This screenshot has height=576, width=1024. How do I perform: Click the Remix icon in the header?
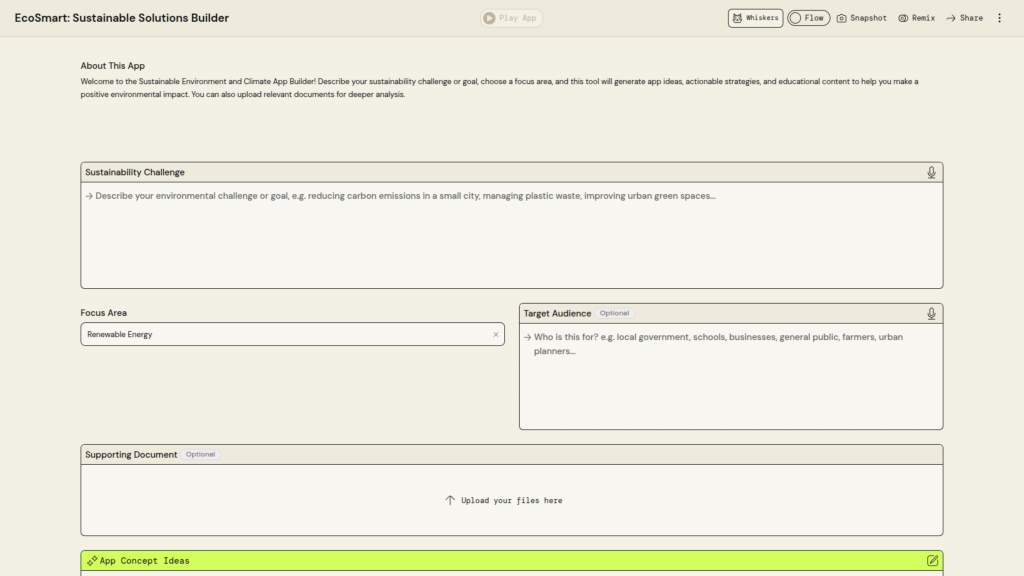(x=903, y=18)
